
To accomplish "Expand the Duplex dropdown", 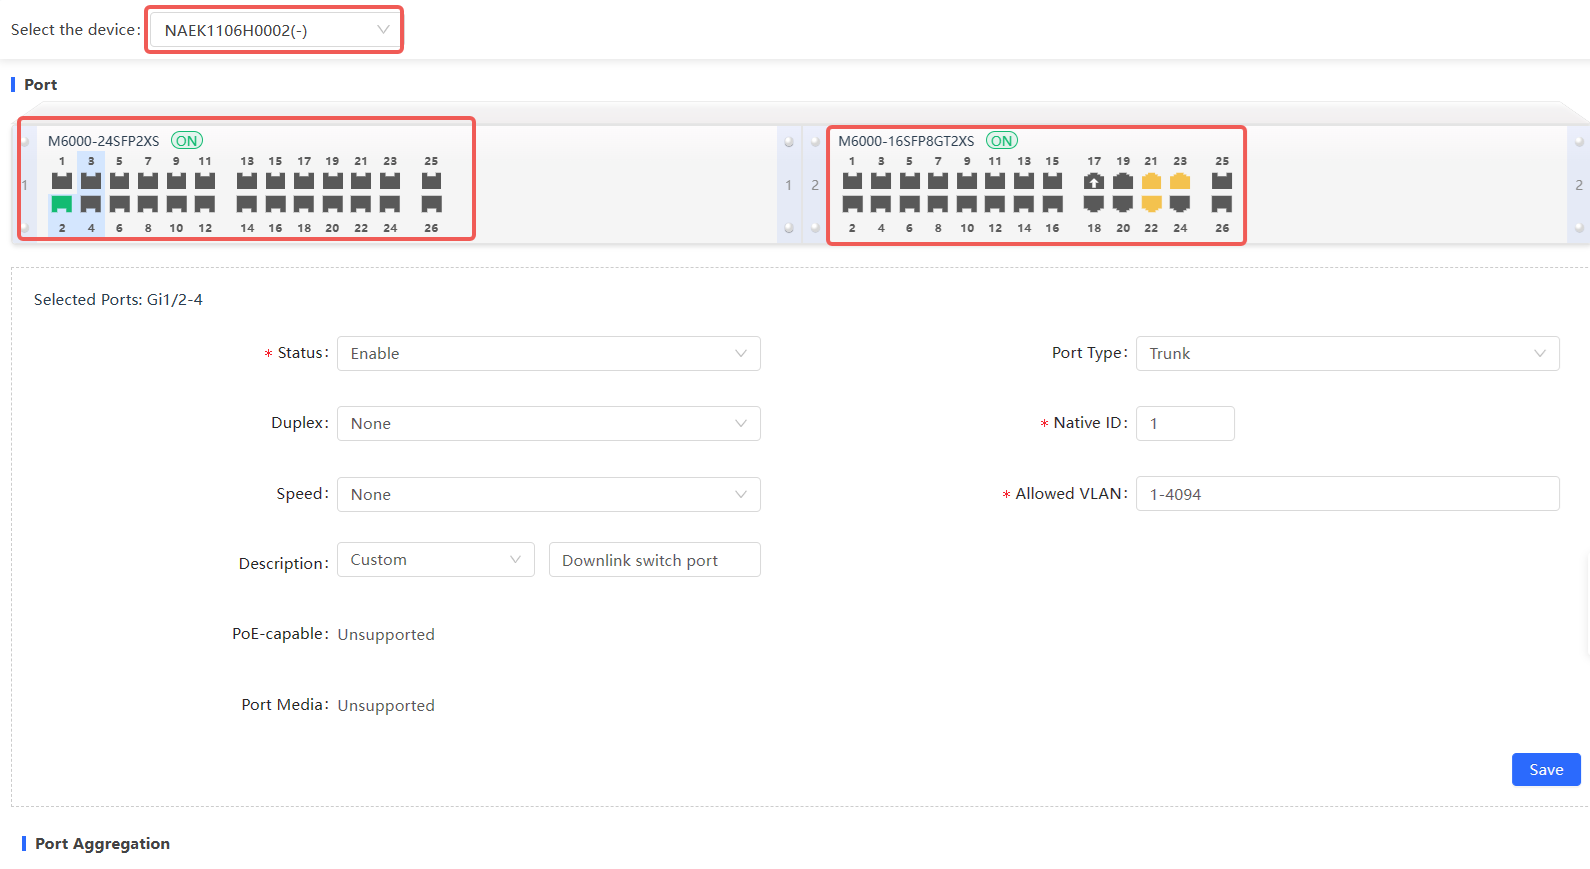I will tap(548, 424).
